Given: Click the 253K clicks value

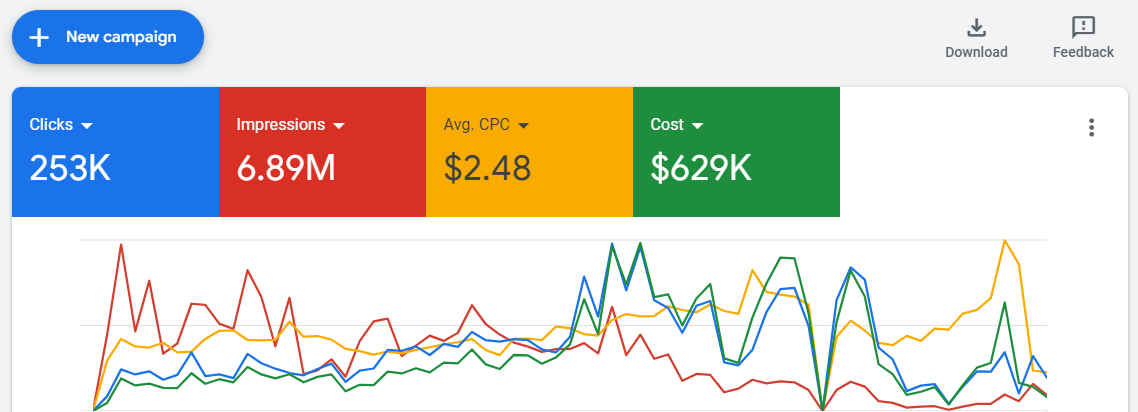Looking at the screenshot, I should pos(70,168).
